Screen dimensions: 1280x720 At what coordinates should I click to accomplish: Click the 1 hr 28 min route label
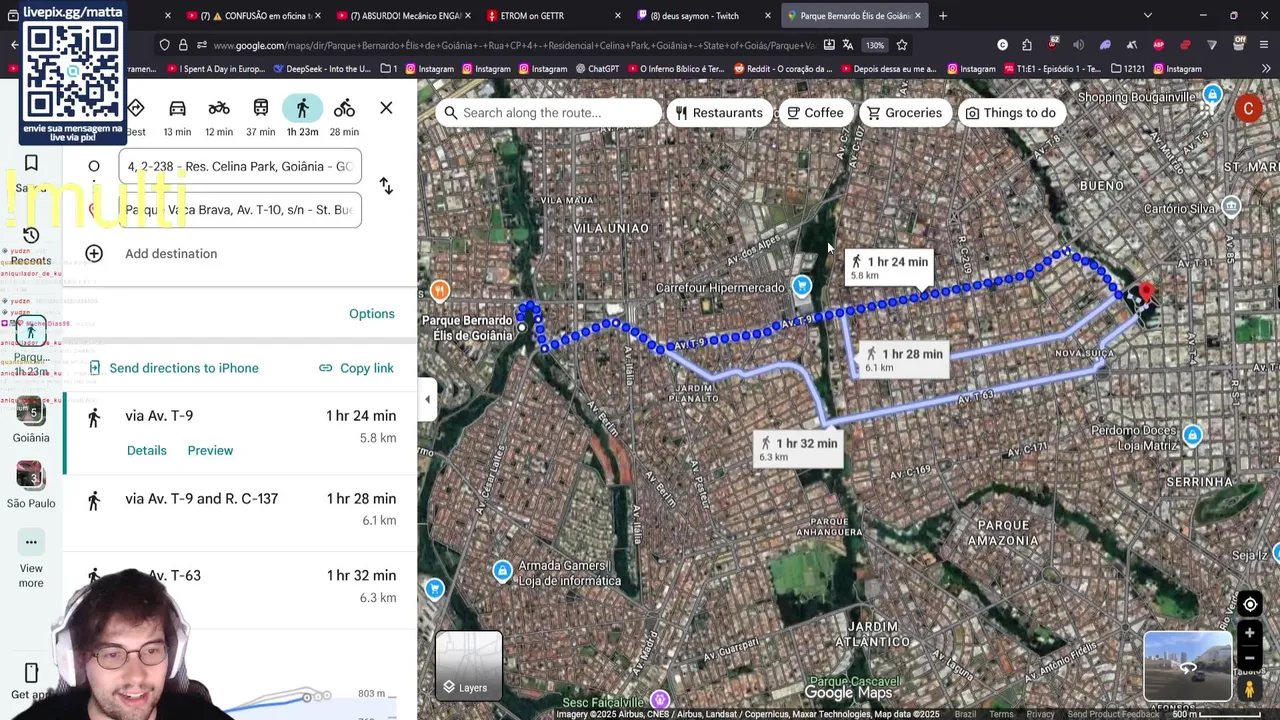904,359
